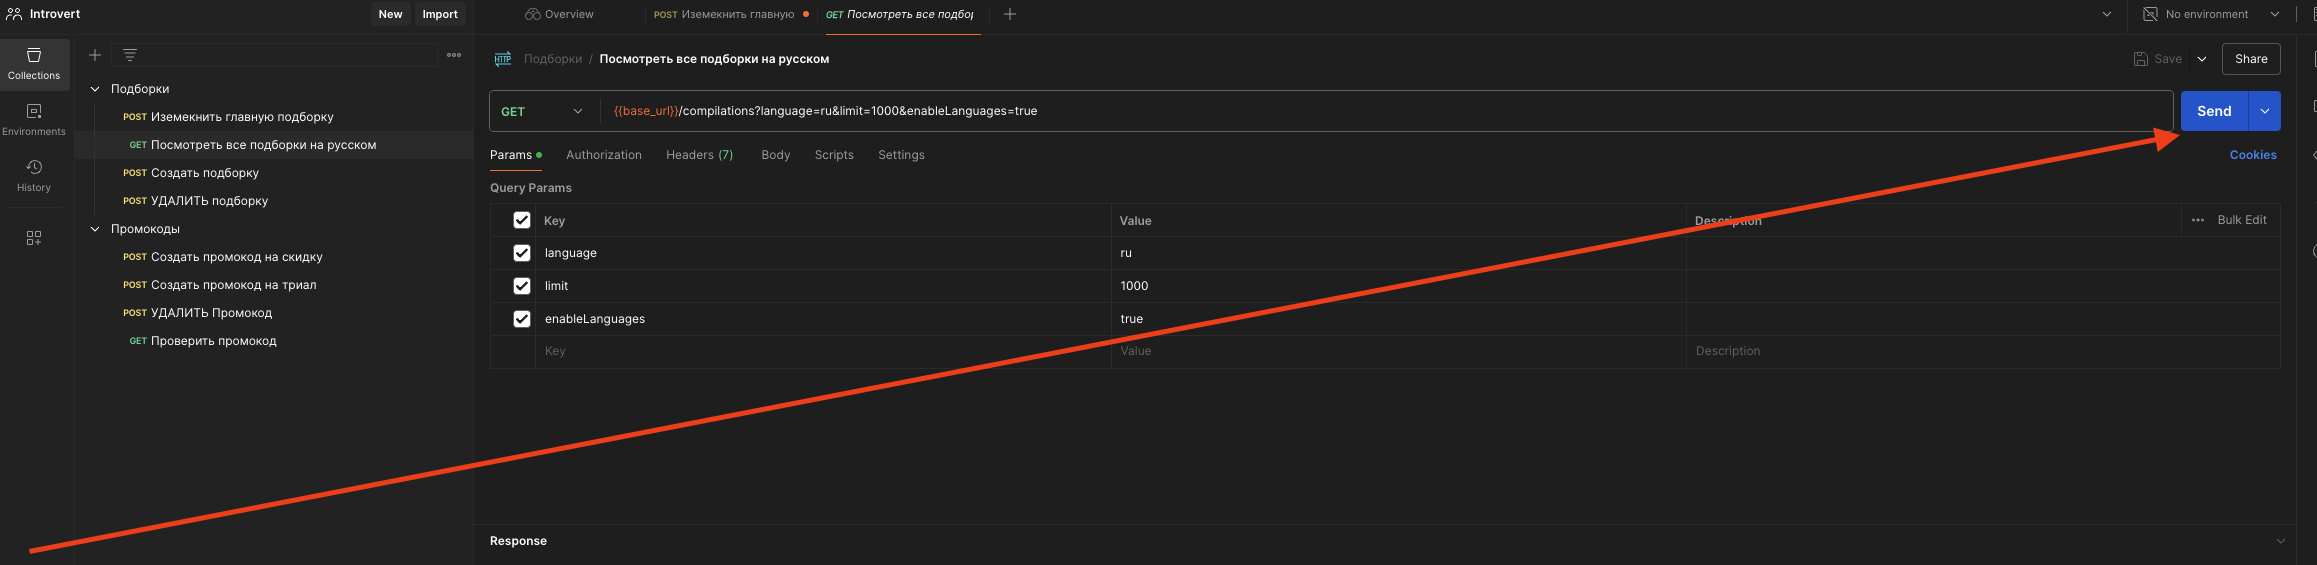Open the Collections sidebar panel
The image size is (2317, 565).
pyautogui.click(x=34, y=63)
